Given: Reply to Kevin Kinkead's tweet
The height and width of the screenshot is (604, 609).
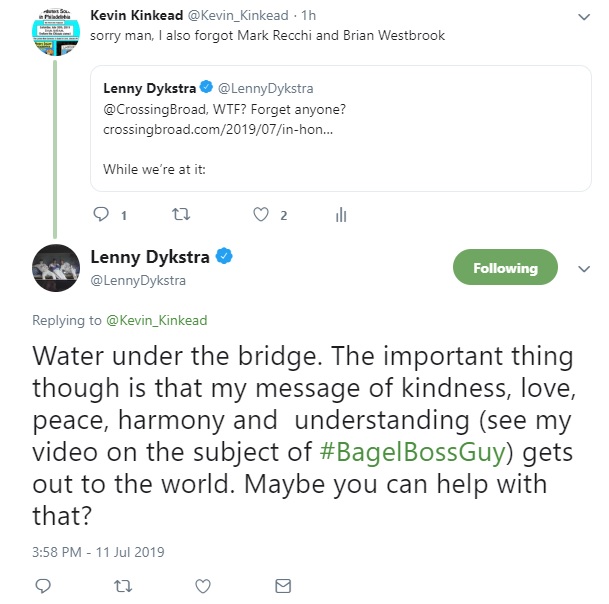Looking at the screenshot, I should [100, 214].
